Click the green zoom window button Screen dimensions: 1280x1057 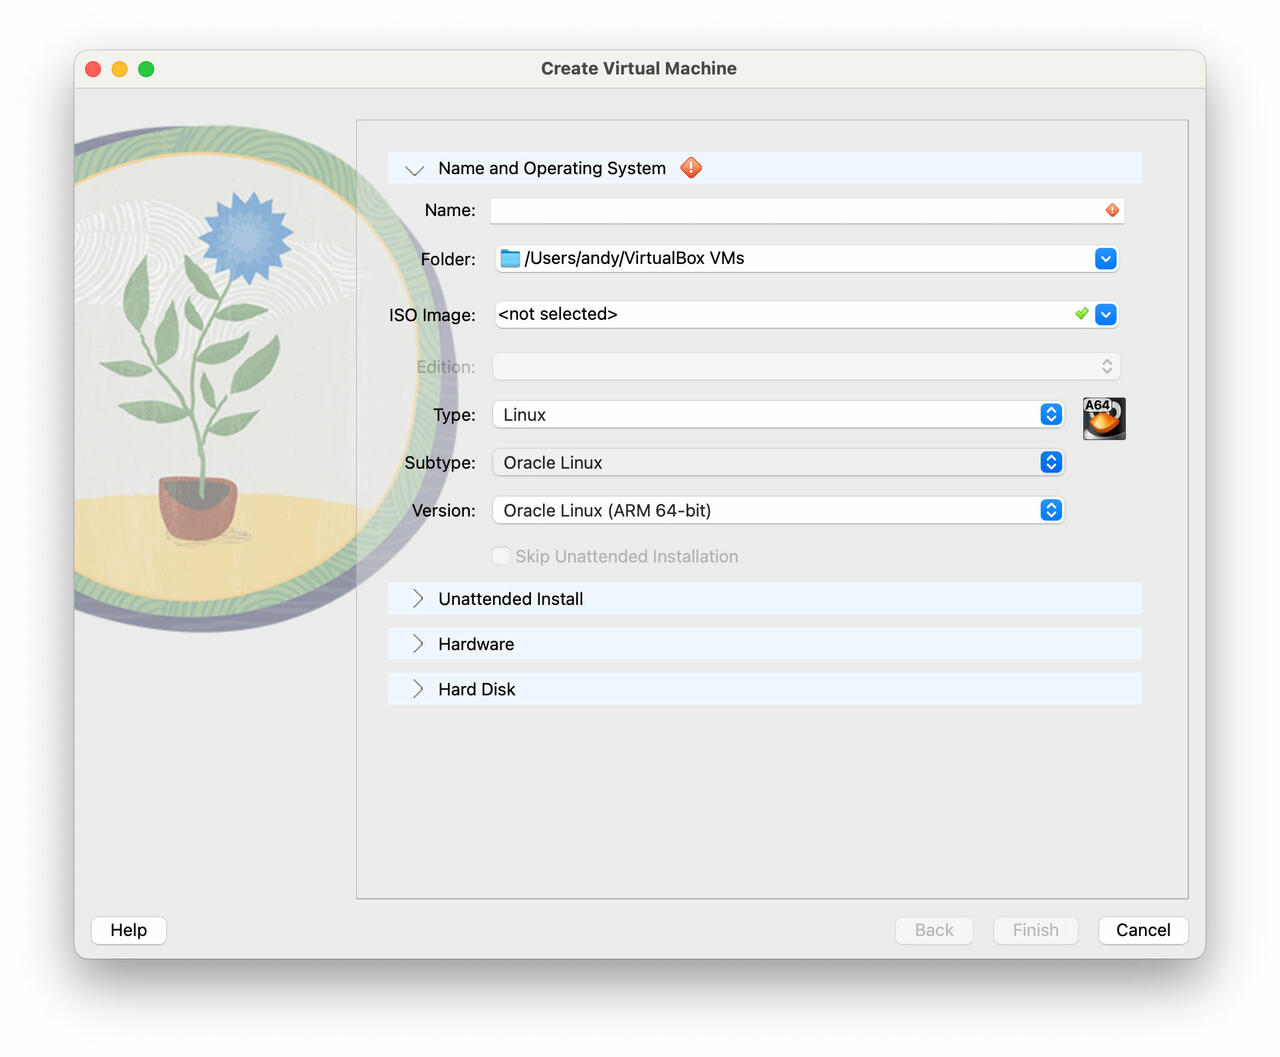(146, 69)
